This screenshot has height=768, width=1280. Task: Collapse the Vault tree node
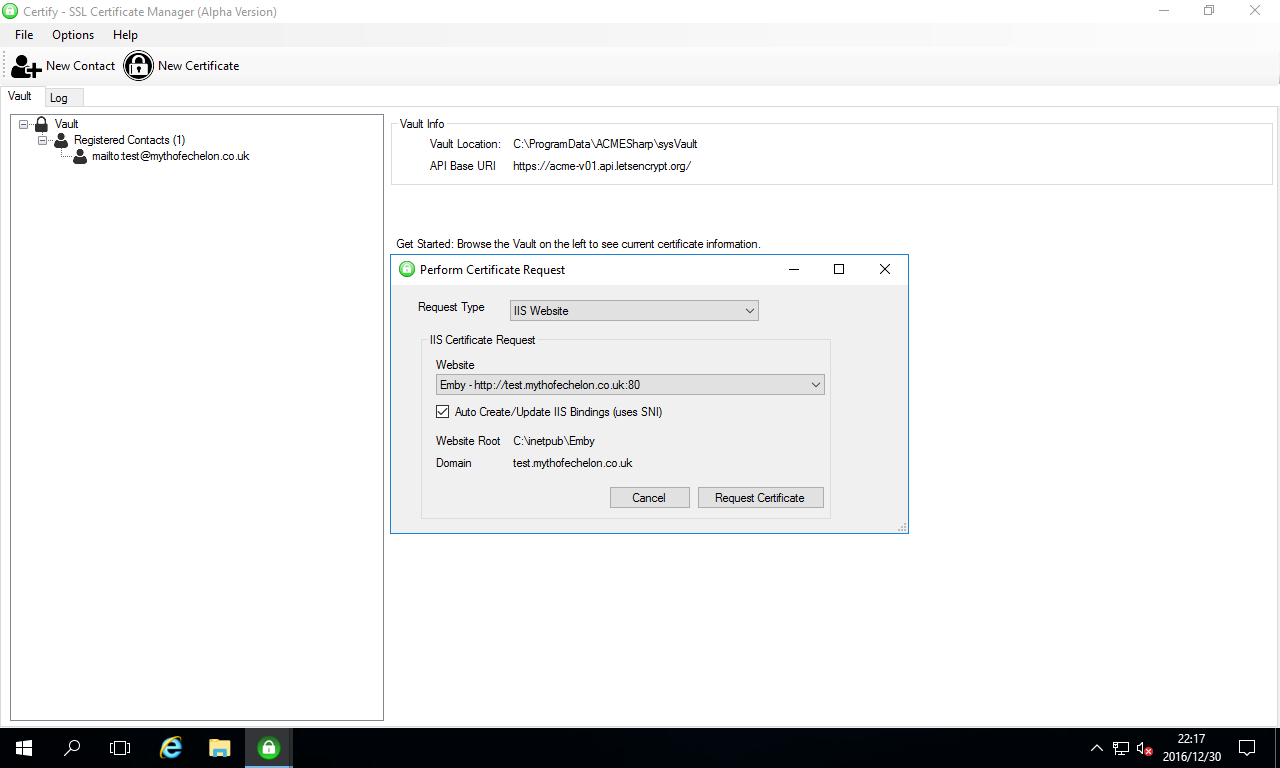pos(24,124)
